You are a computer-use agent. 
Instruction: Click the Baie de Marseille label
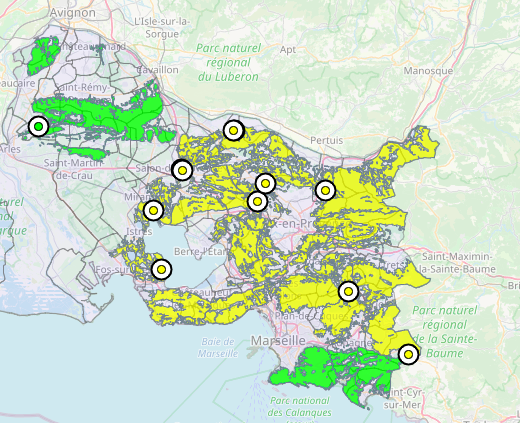pos(218,347)
